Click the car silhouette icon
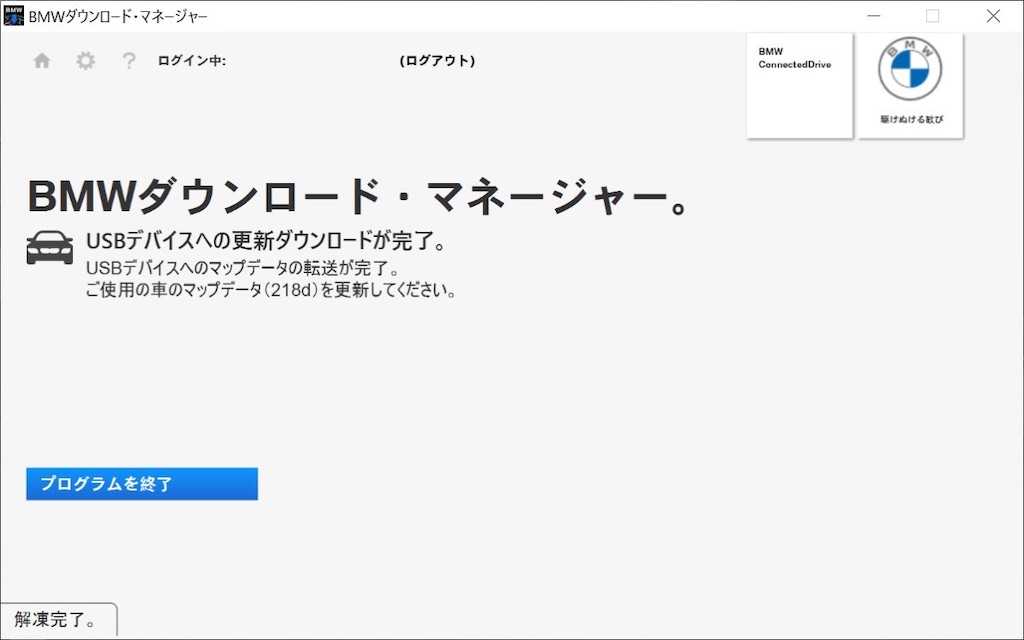 [50, 246]
